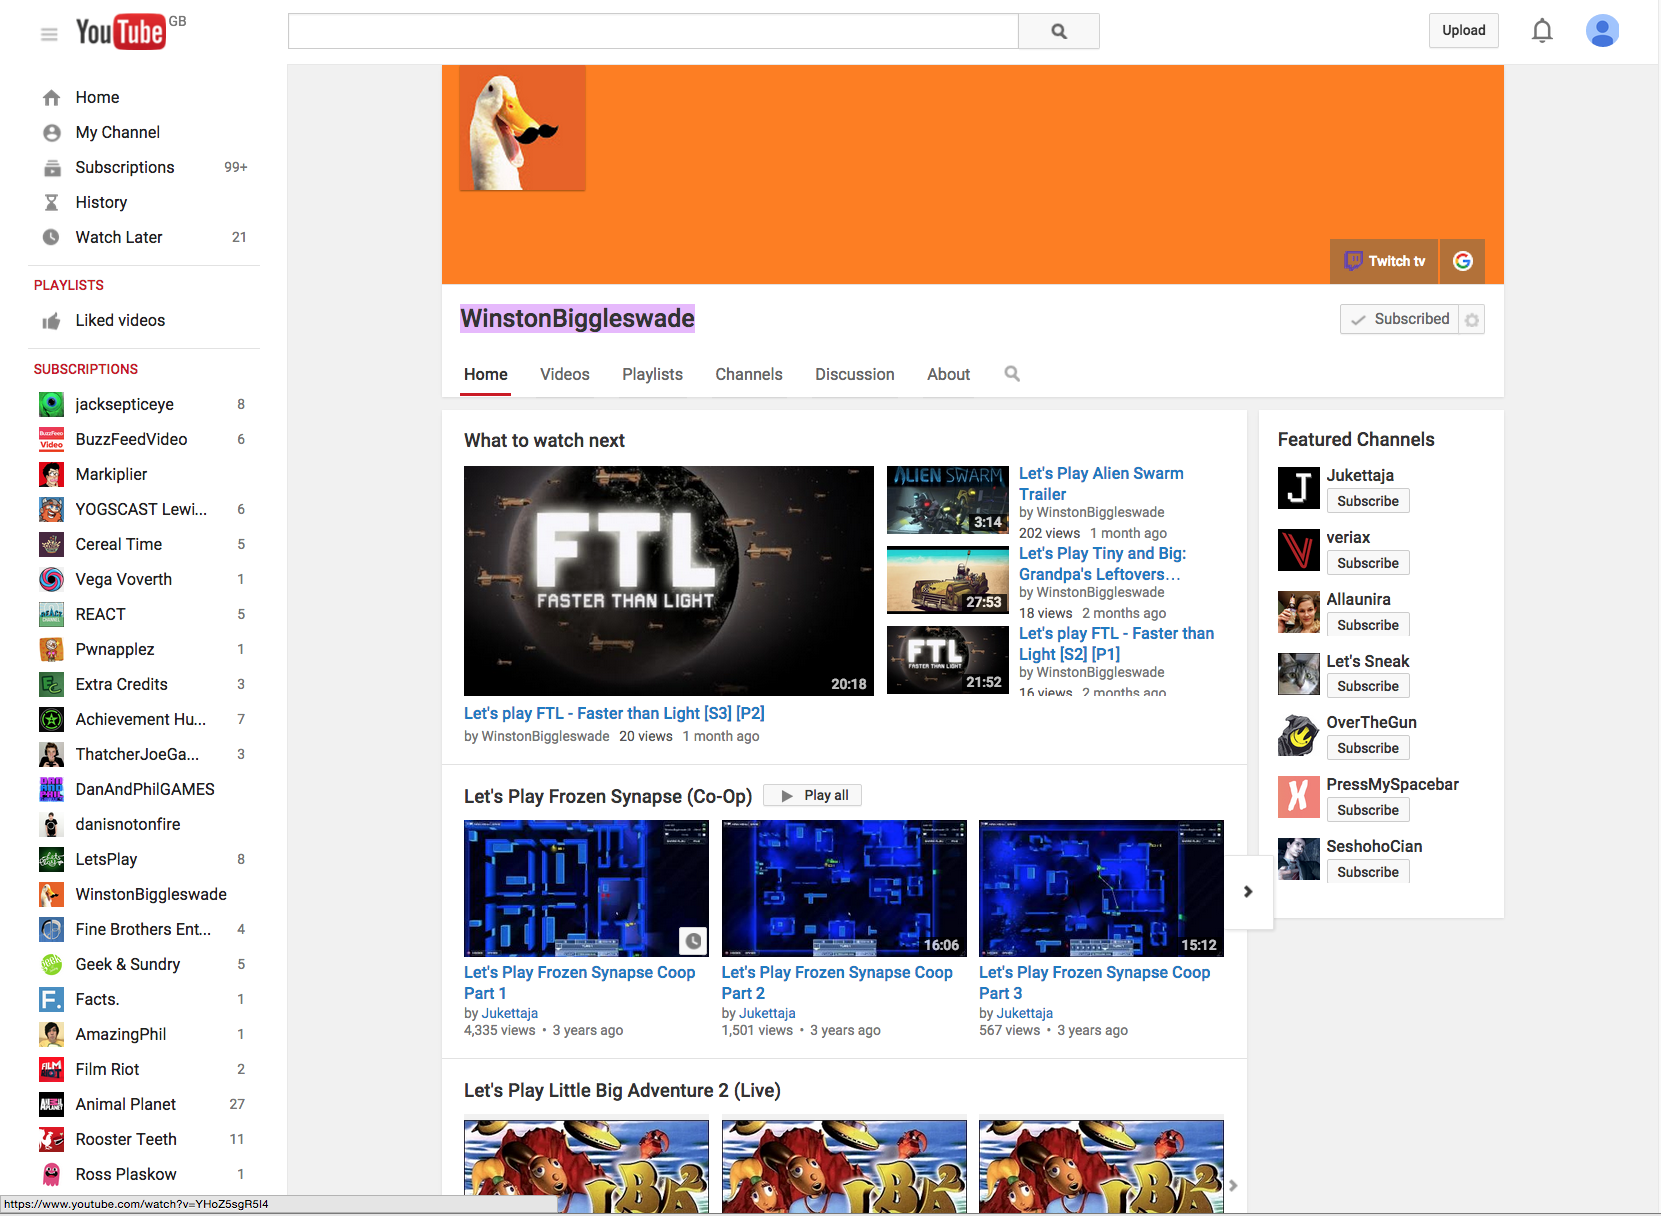Open the channel's Google+ link icon
This screenshot has height=1216, width=1661.
click(1462, 261)
